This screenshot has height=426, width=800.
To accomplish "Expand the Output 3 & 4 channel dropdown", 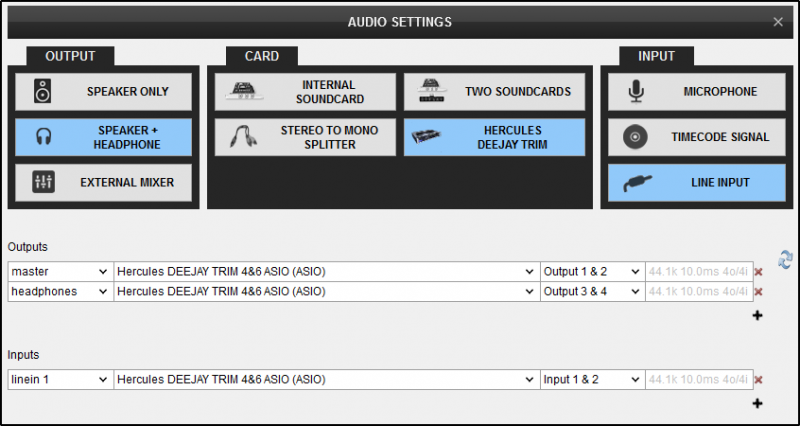I will point(593,292).
